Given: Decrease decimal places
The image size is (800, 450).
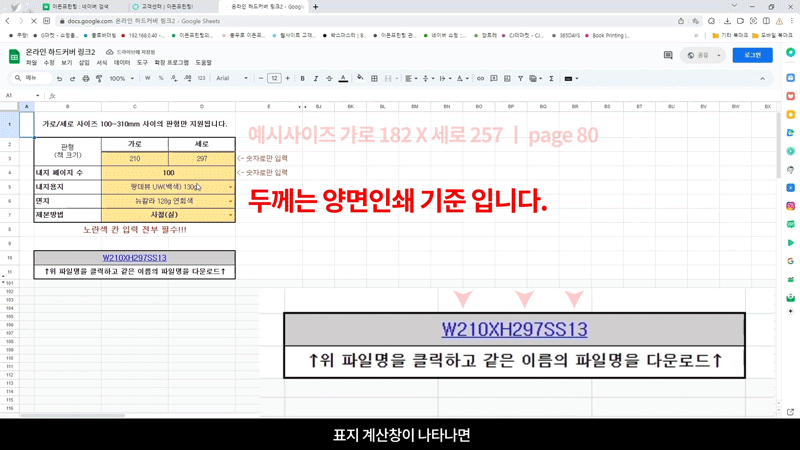Looking at the screenshot, I should pyautogui.click(x=174, y=79).
